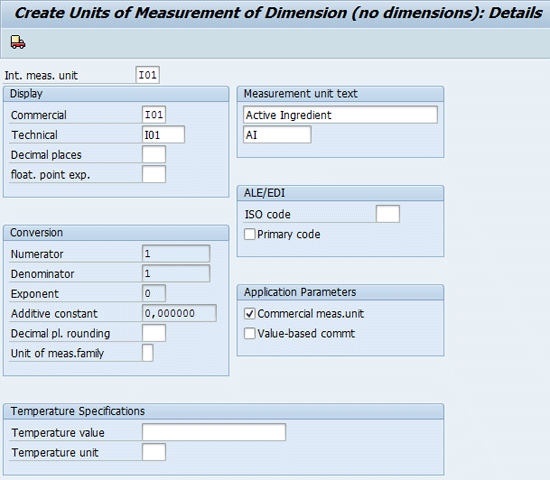
Task: Select the Int. meas. unit field
Action: [148, 75]
